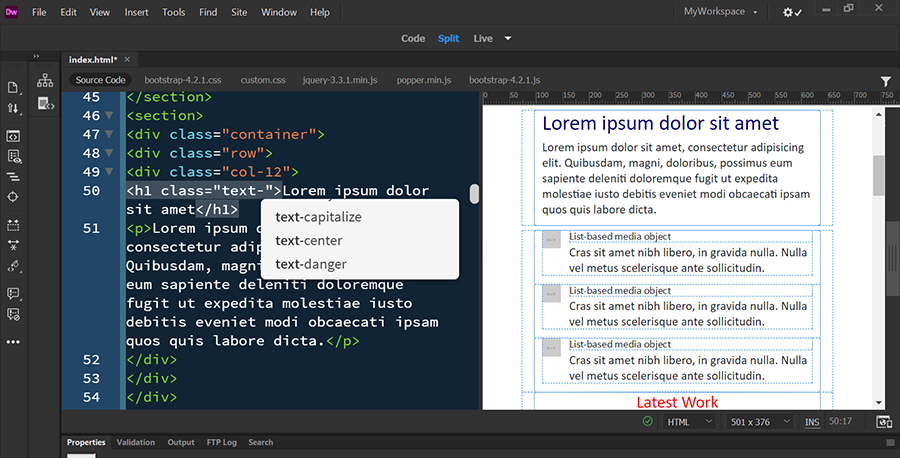Screen dimensions: 900x458
Task: Collapse code fold at line 47
Action: (109, 134)
